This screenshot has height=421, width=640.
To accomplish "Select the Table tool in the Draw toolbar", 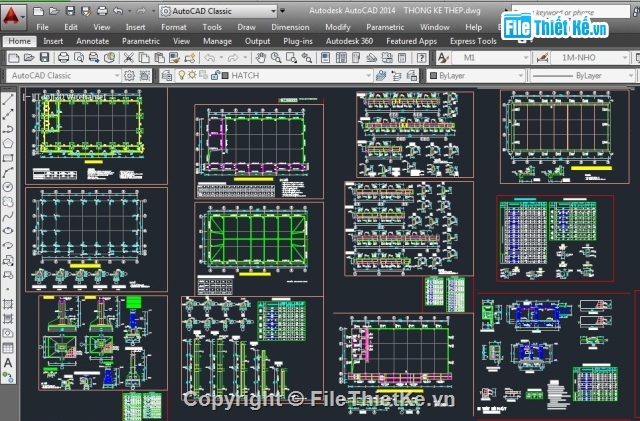I will [x=8, y=348].
